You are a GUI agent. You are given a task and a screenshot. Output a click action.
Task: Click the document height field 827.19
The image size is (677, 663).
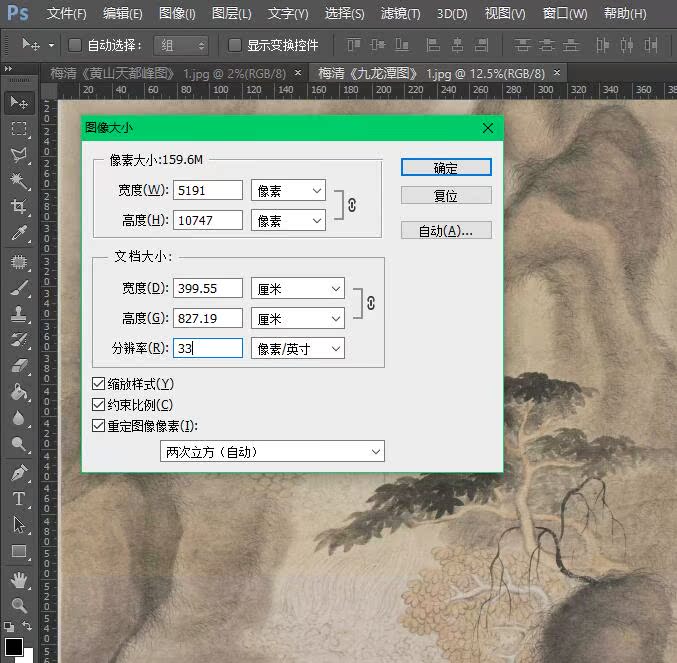(208, 319)
